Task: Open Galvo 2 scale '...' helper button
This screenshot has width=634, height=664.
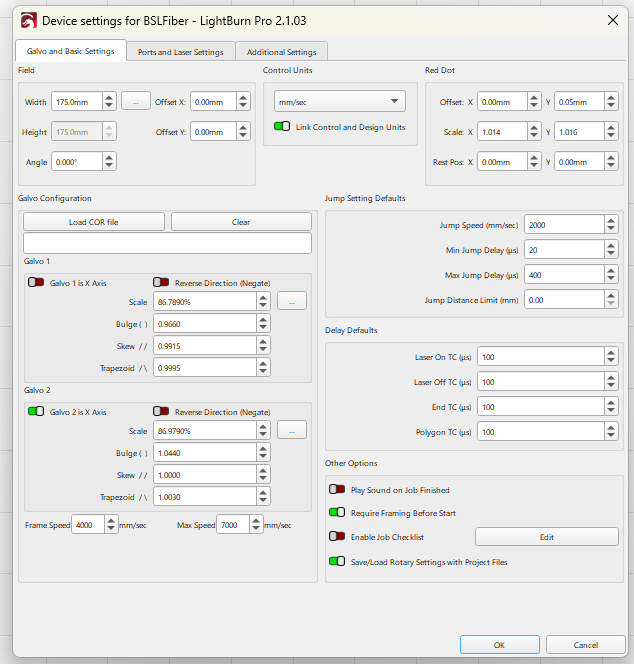Action: point(292,430)
